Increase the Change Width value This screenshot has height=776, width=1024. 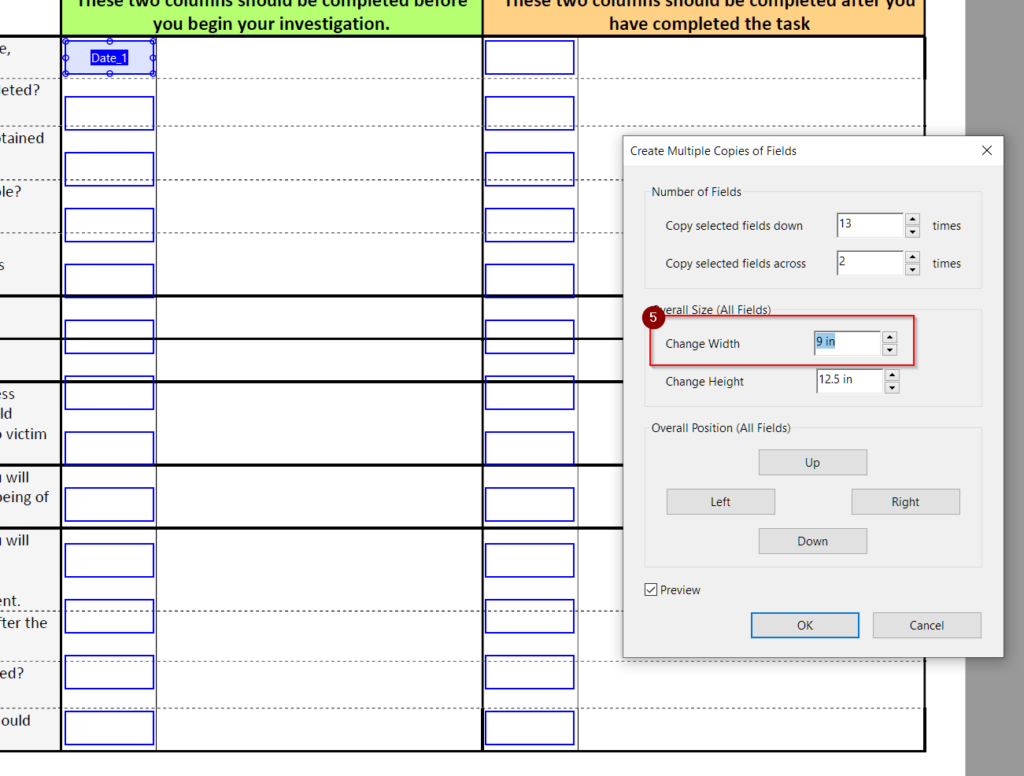[x=890, y=337]
